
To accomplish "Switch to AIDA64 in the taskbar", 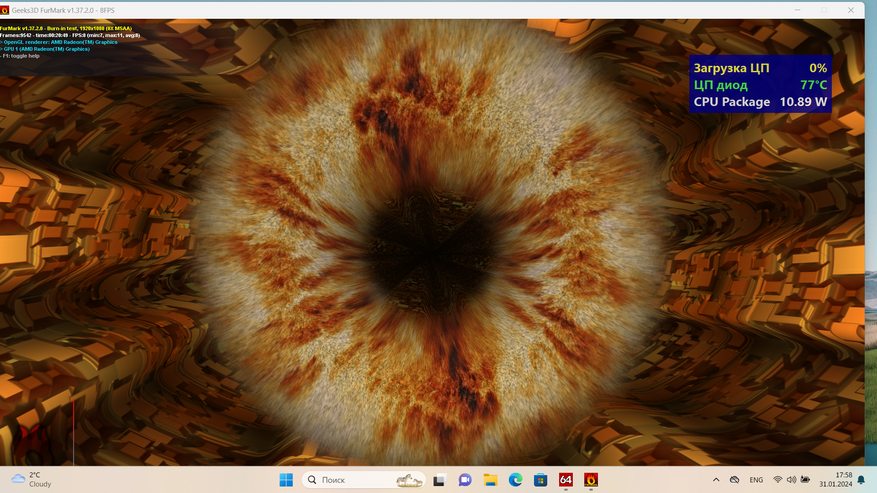I will pyautogui.click(x=566, y=480).
